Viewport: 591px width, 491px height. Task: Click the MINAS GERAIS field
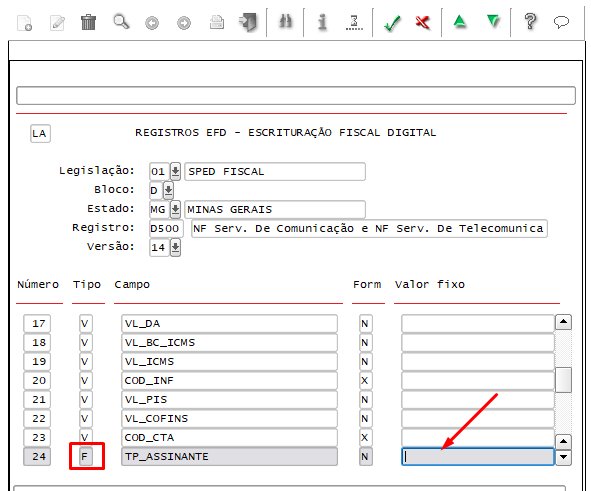275,209
